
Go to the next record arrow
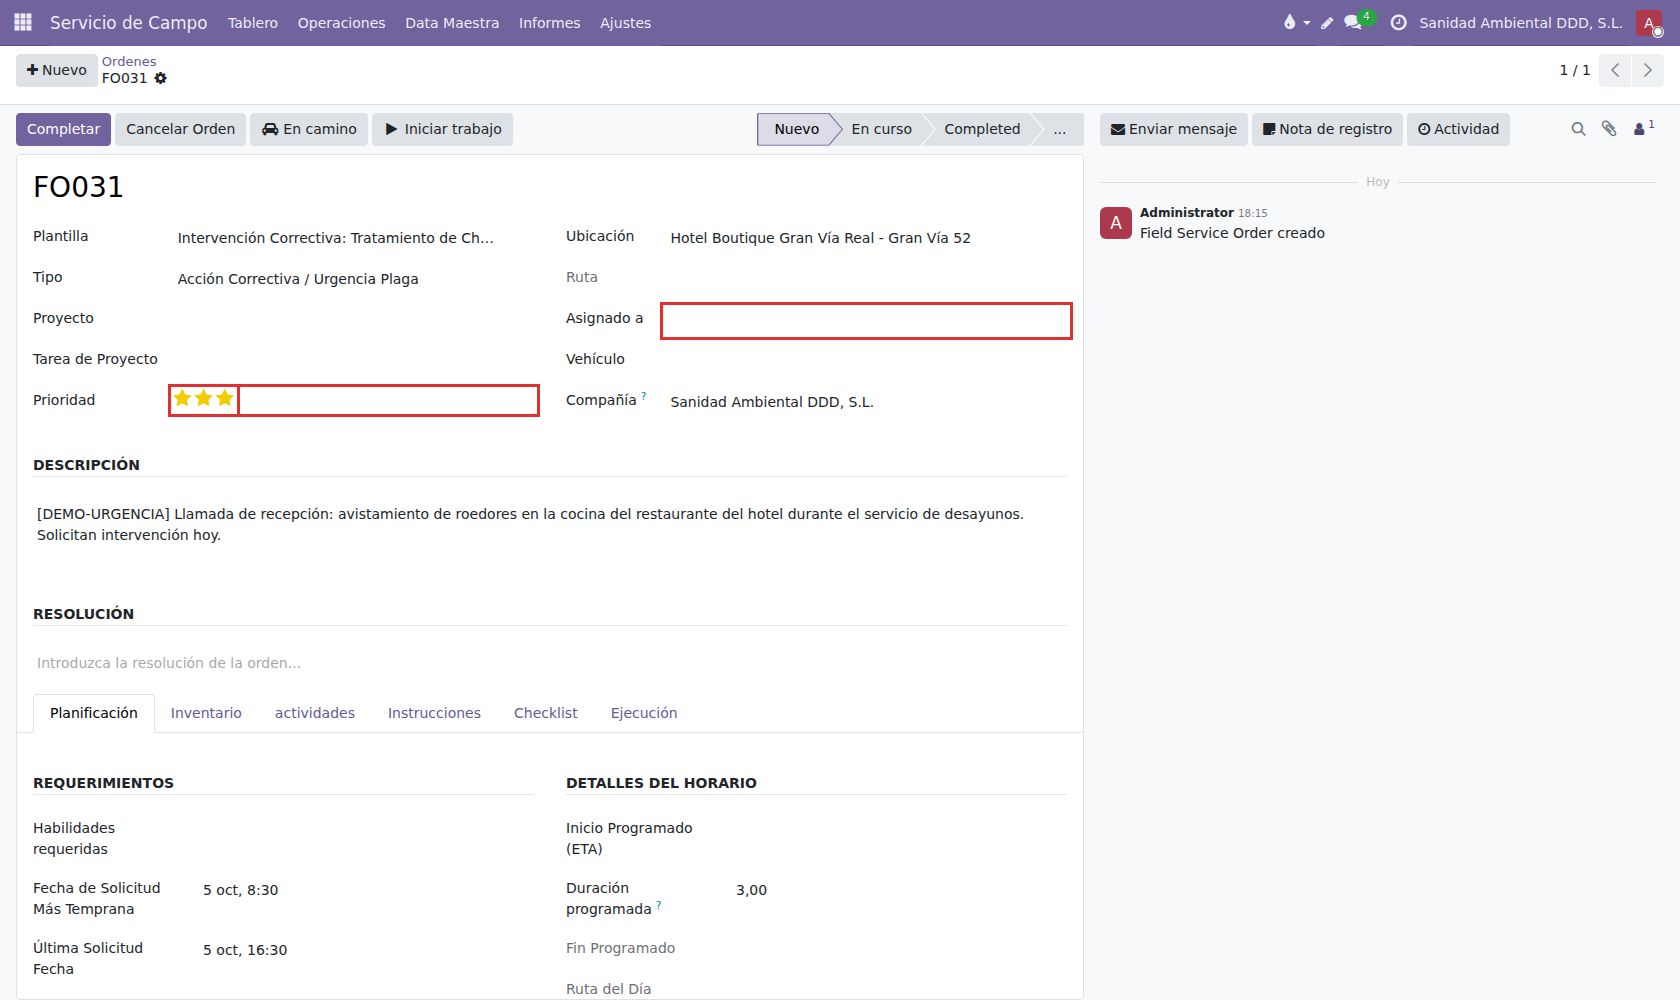click(1648, 70)
